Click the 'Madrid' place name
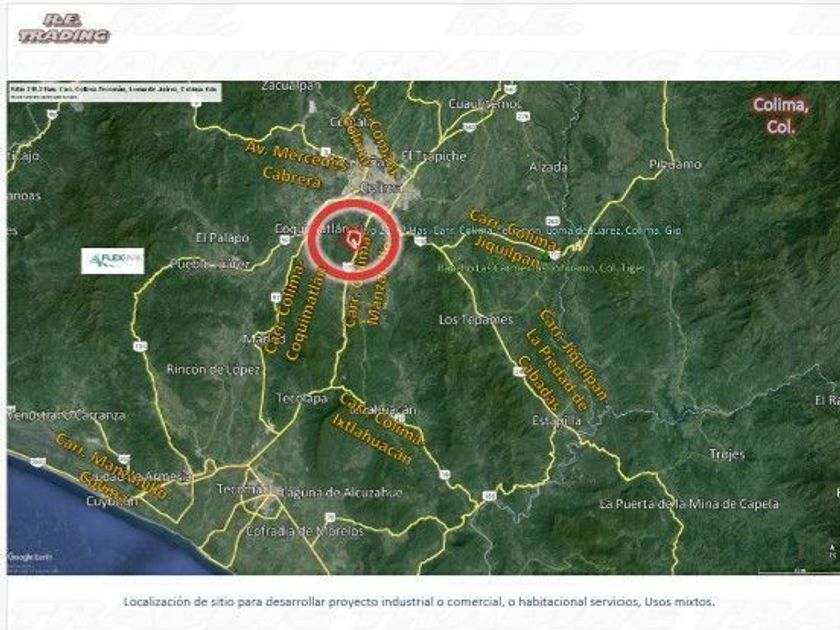The image size is (840, 630). pyautogui.click(x=265, y=339)
